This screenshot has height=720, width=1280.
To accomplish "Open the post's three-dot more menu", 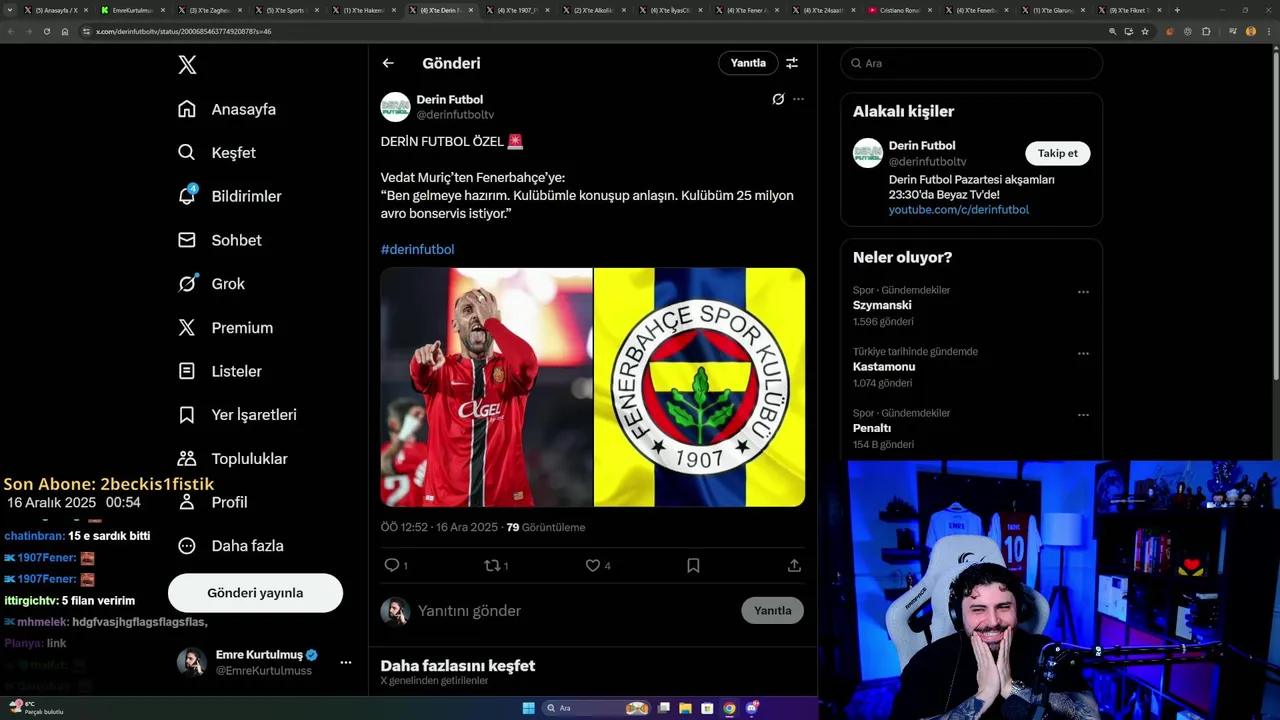I will point(798,99).
